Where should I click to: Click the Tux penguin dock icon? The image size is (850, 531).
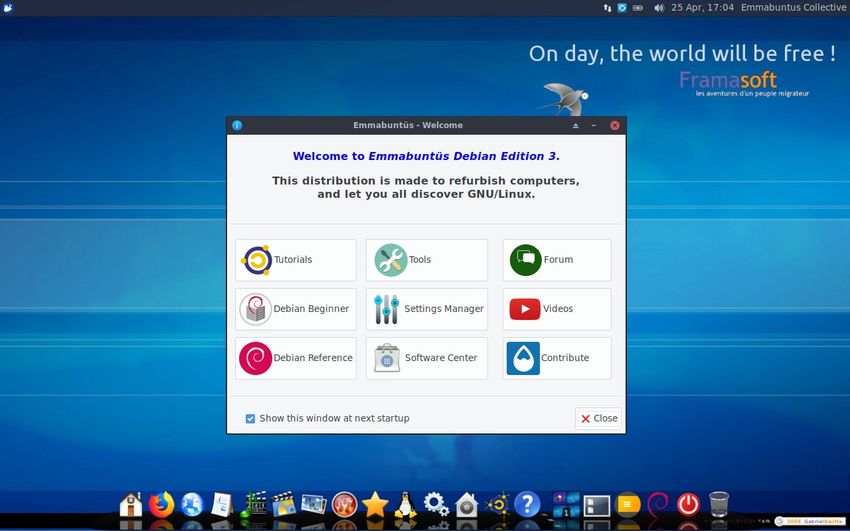[405, 504]
